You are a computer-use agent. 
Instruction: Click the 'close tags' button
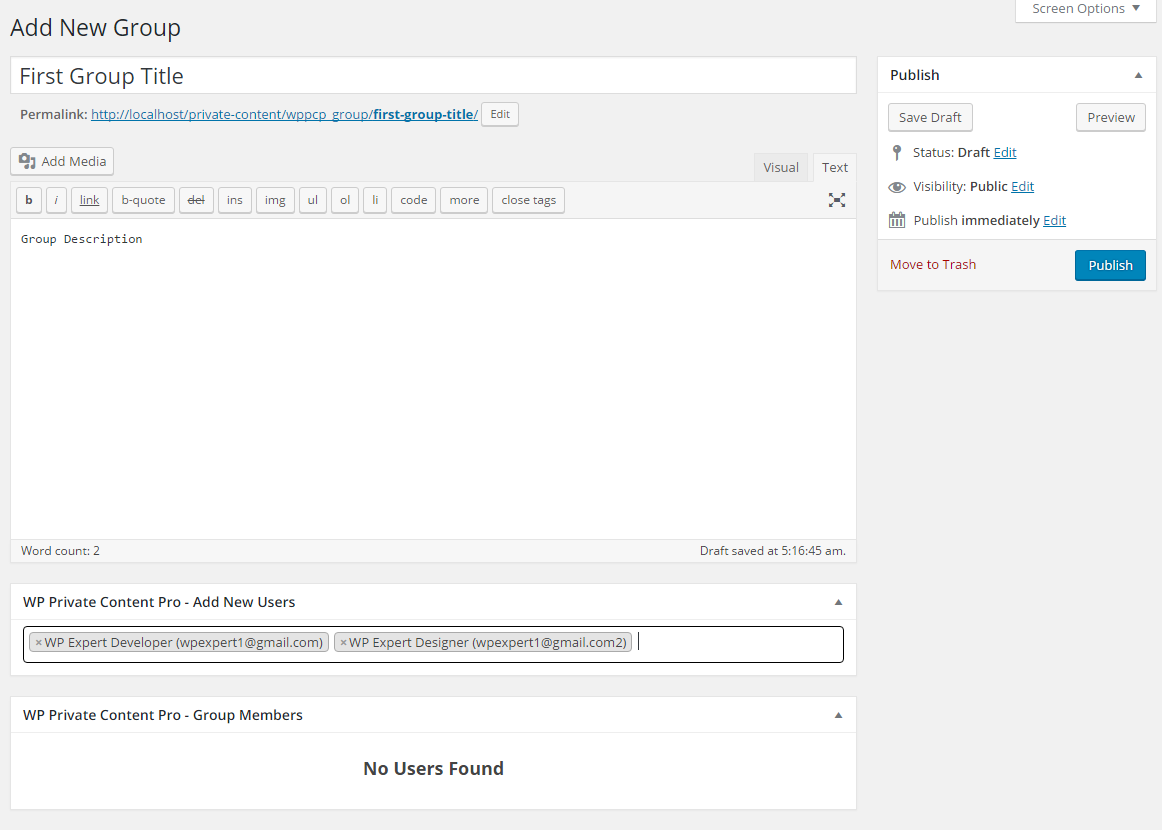[528, 200]
